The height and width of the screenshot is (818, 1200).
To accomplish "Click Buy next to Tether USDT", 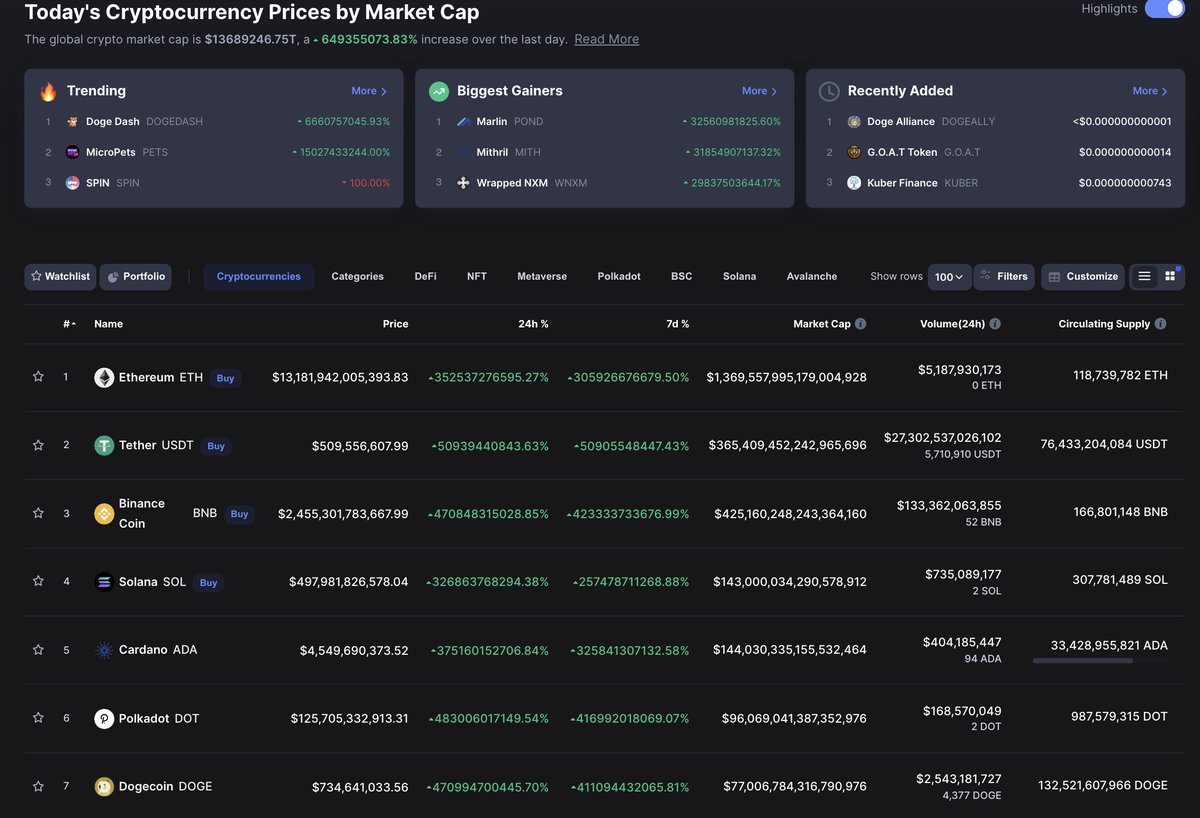I will [216, 446].
